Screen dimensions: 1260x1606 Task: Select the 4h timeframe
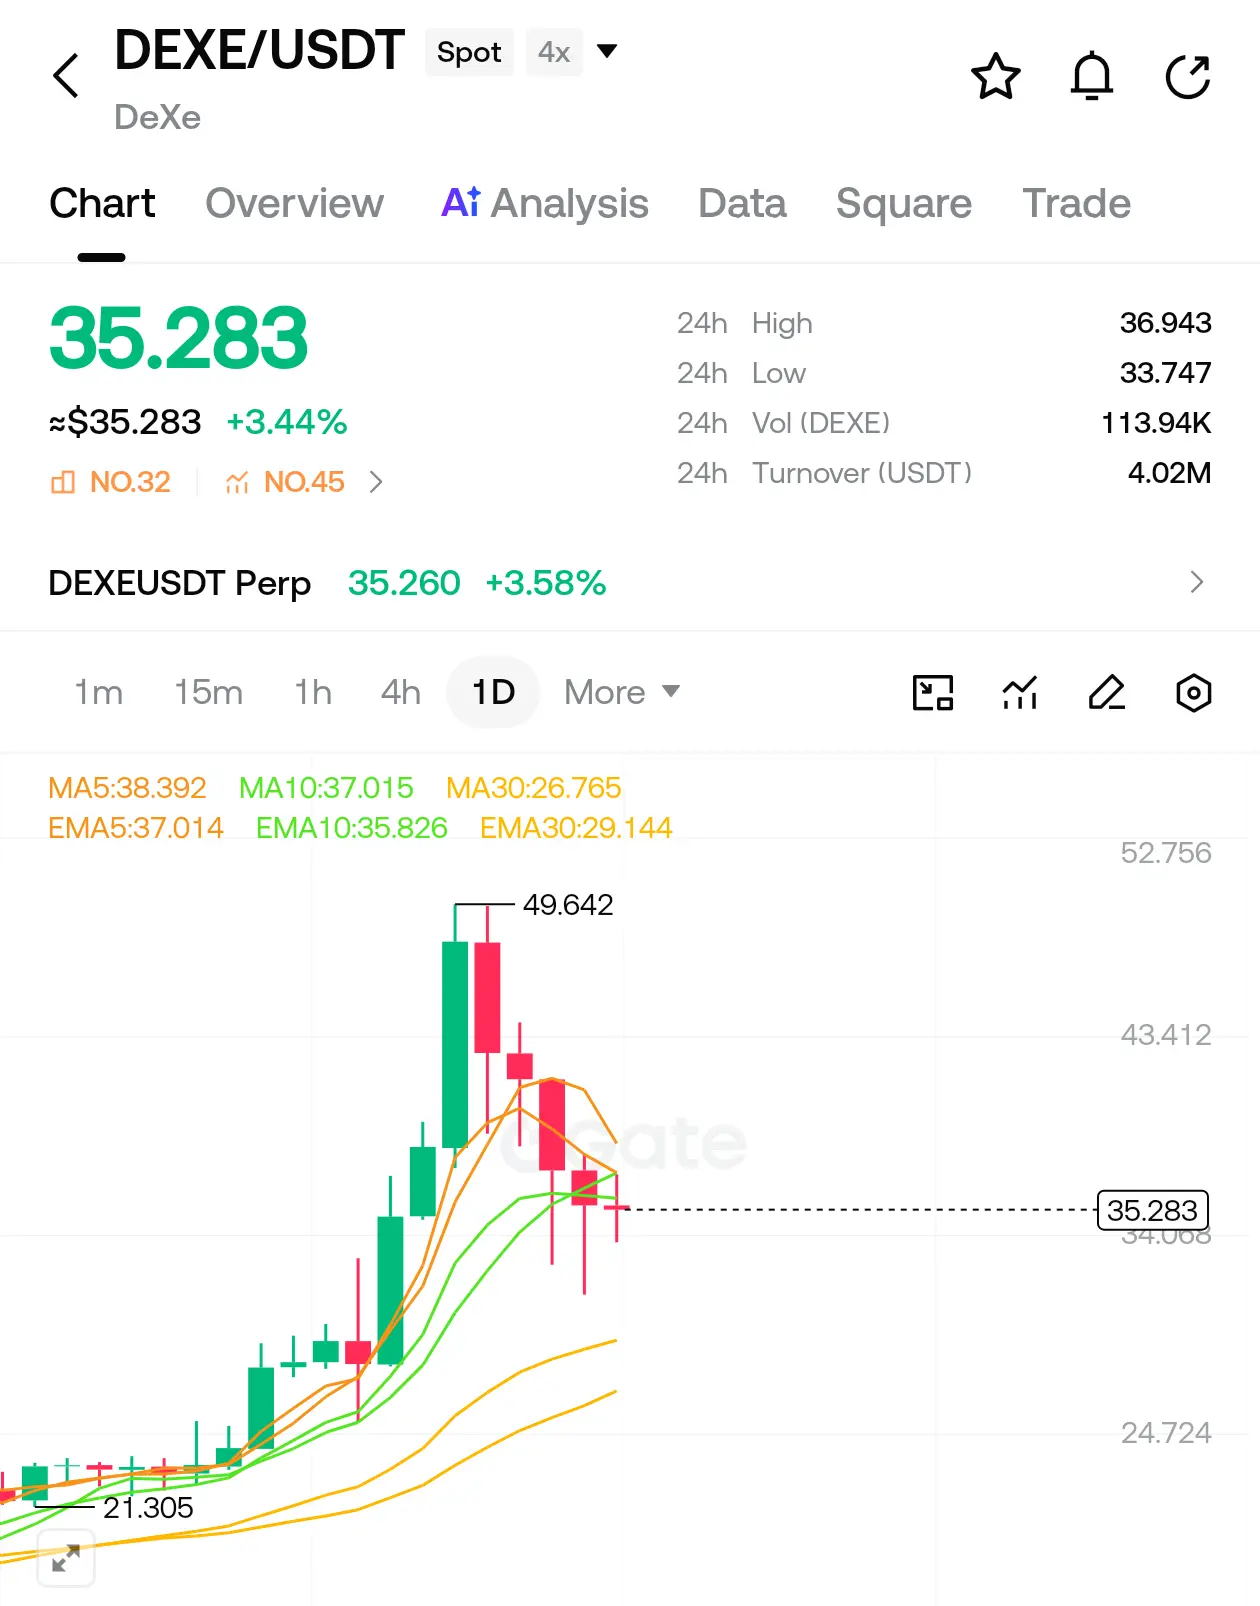(400, 692)
